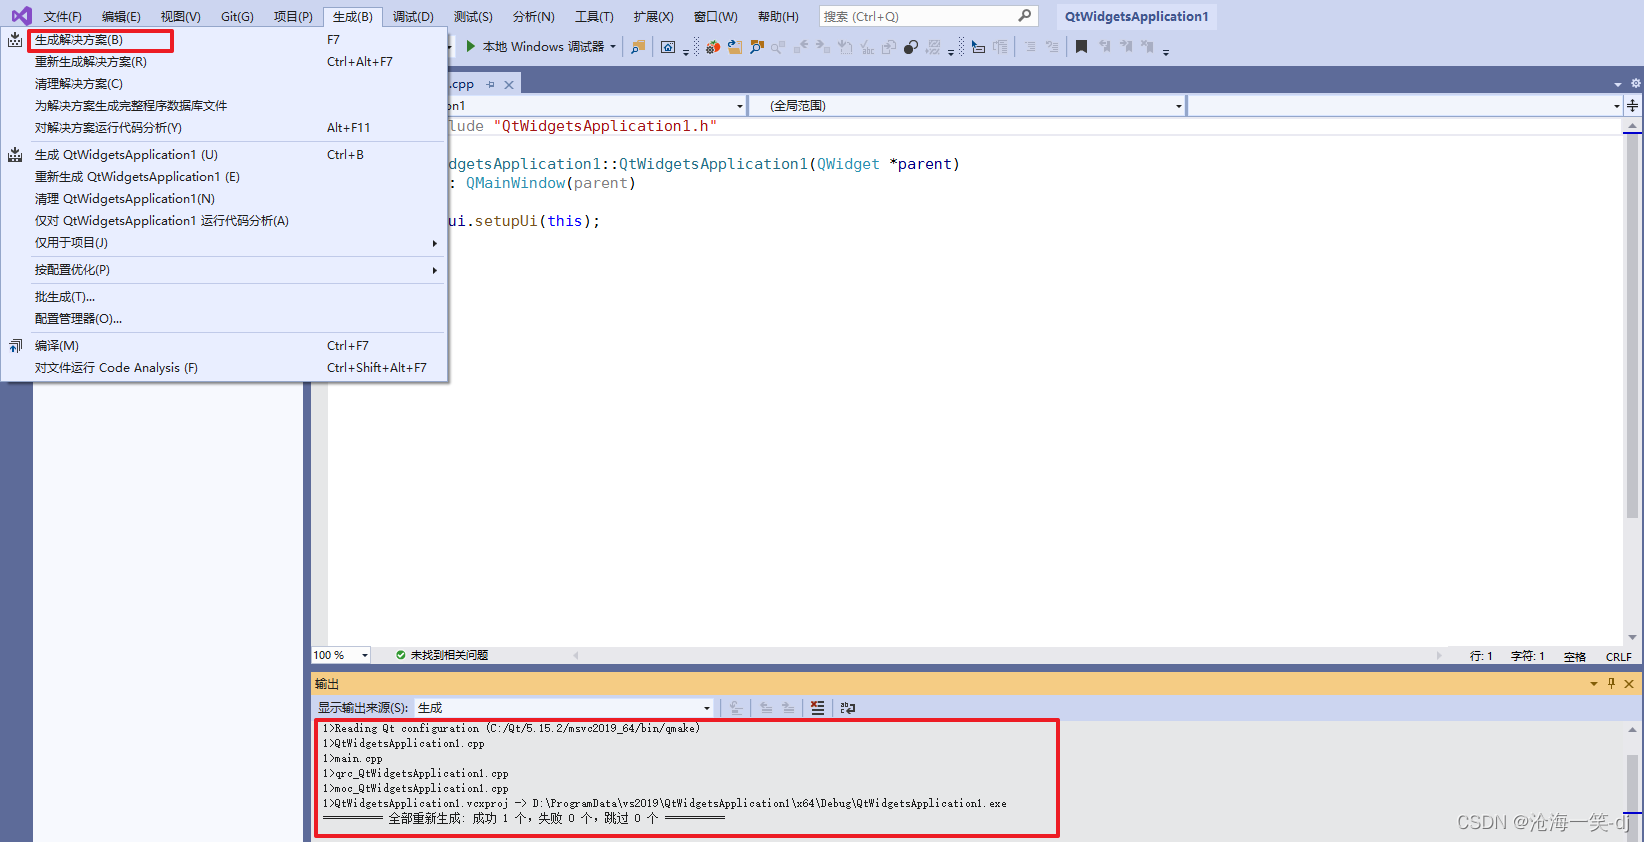Toggle a bookmark on current line
The height and width of the screenshot is (842, 1644).
click(1081, 47)
